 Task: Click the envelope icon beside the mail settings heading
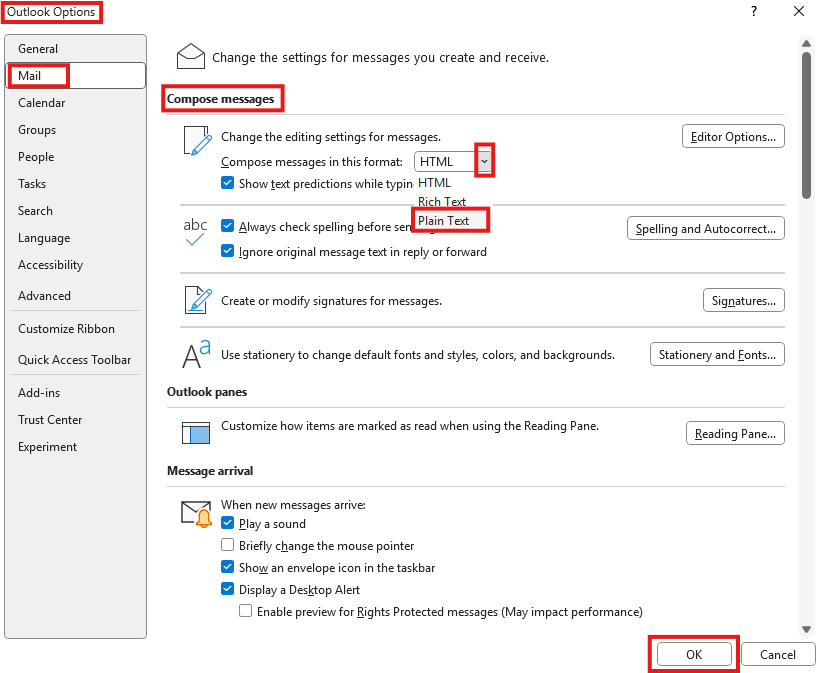click(191, 56)
